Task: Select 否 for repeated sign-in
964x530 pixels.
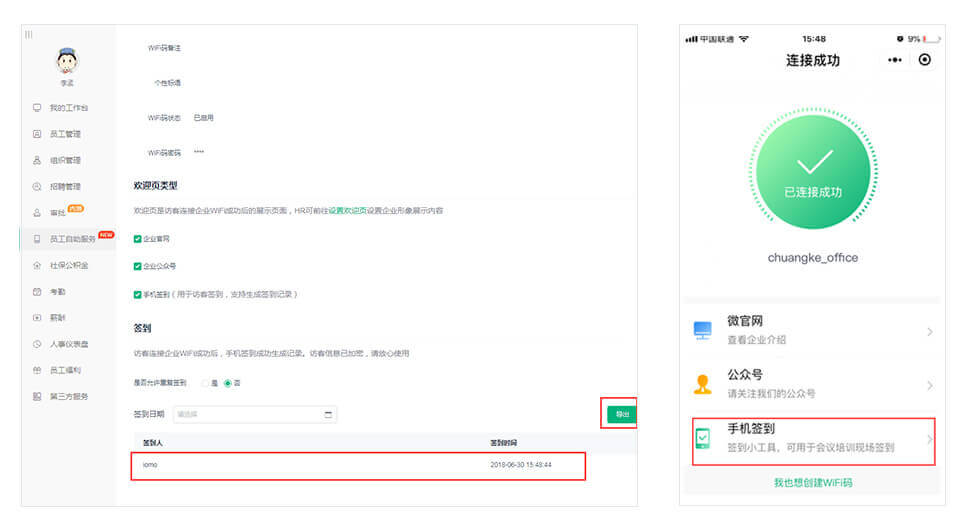Action: 227,383
